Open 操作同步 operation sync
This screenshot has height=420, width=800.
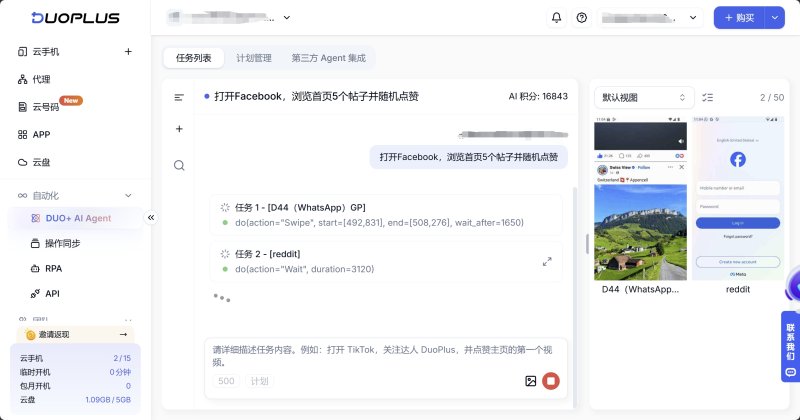(x=62, y=243)
